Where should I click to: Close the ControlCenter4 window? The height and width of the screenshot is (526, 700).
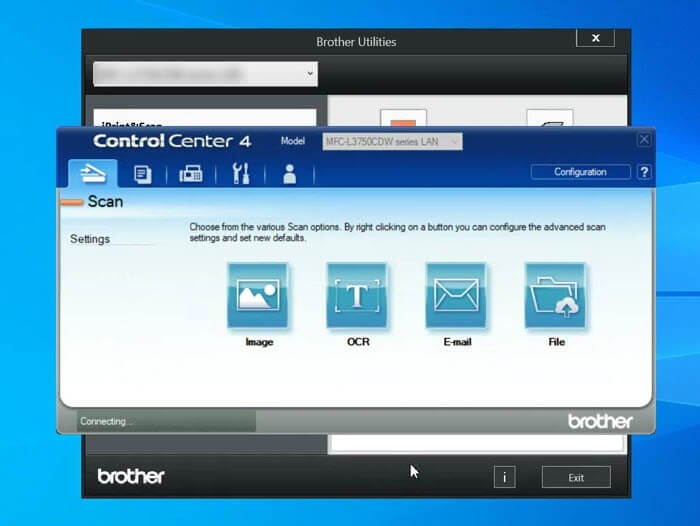coord(644,140)
